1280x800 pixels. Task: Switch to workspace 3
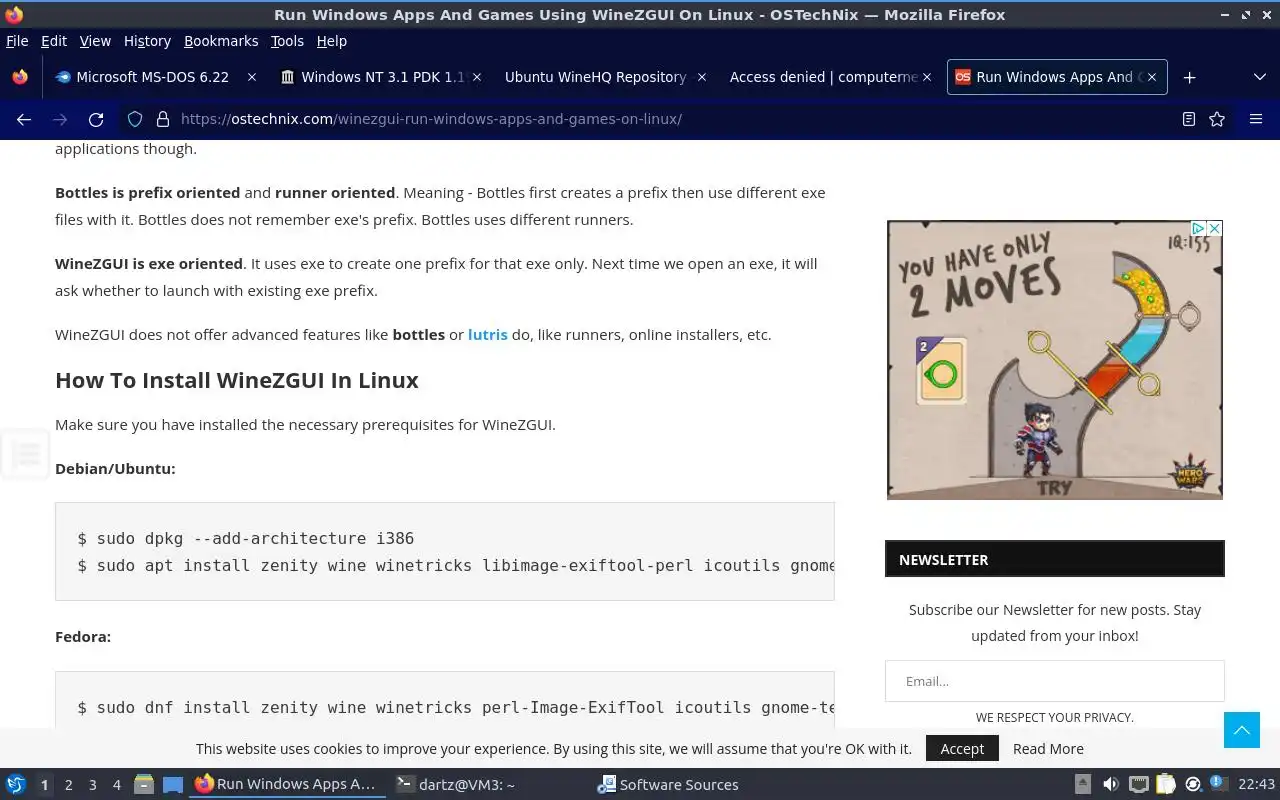[92, 785]
